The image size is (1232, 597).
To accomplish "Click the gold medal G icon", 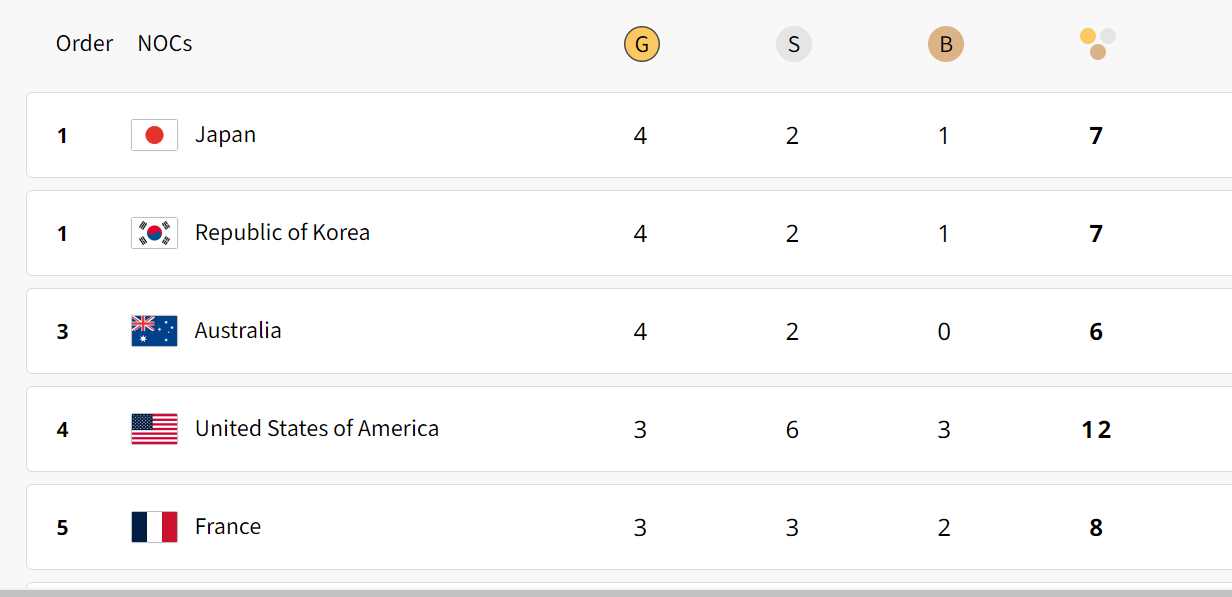I will 641,44.
